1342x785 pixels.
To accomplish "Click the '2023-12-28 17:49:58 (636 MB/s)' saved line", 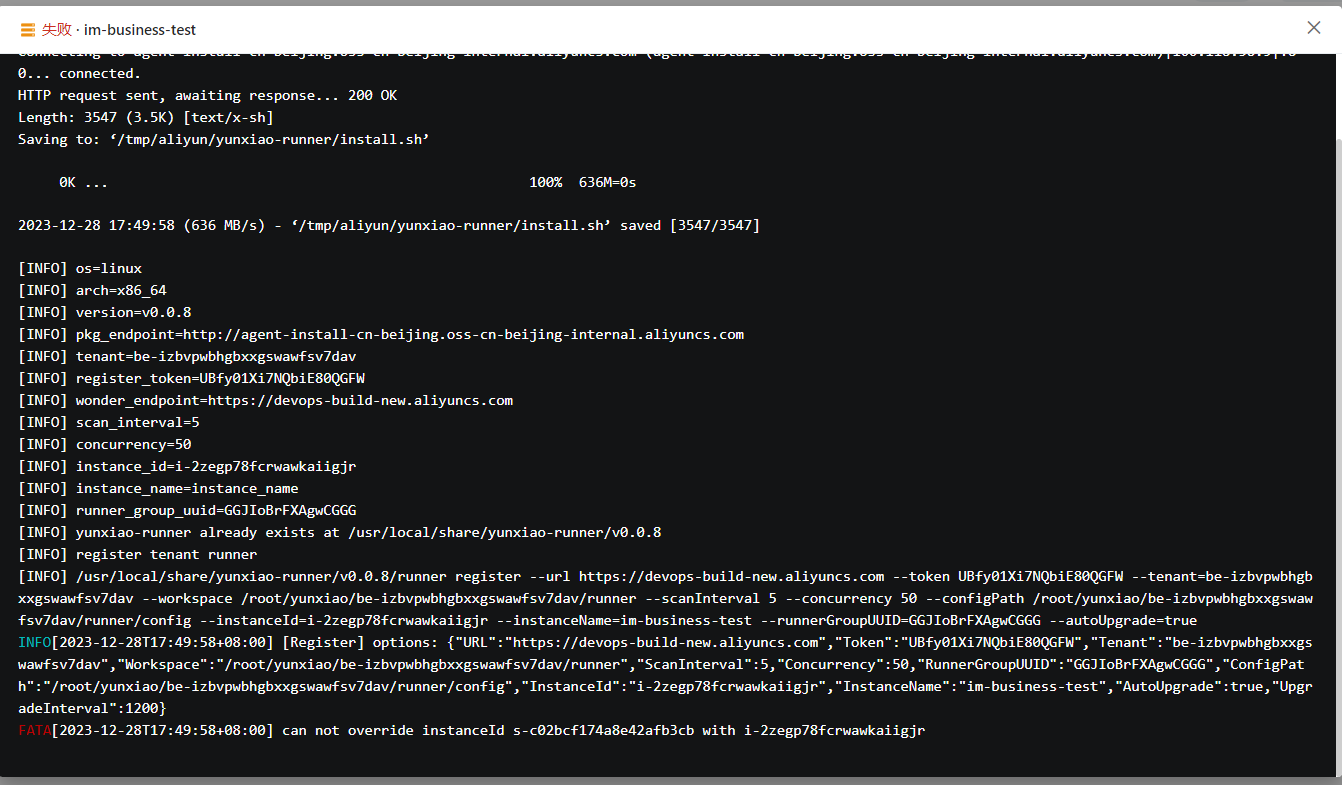I will click(x=389, y=226).
